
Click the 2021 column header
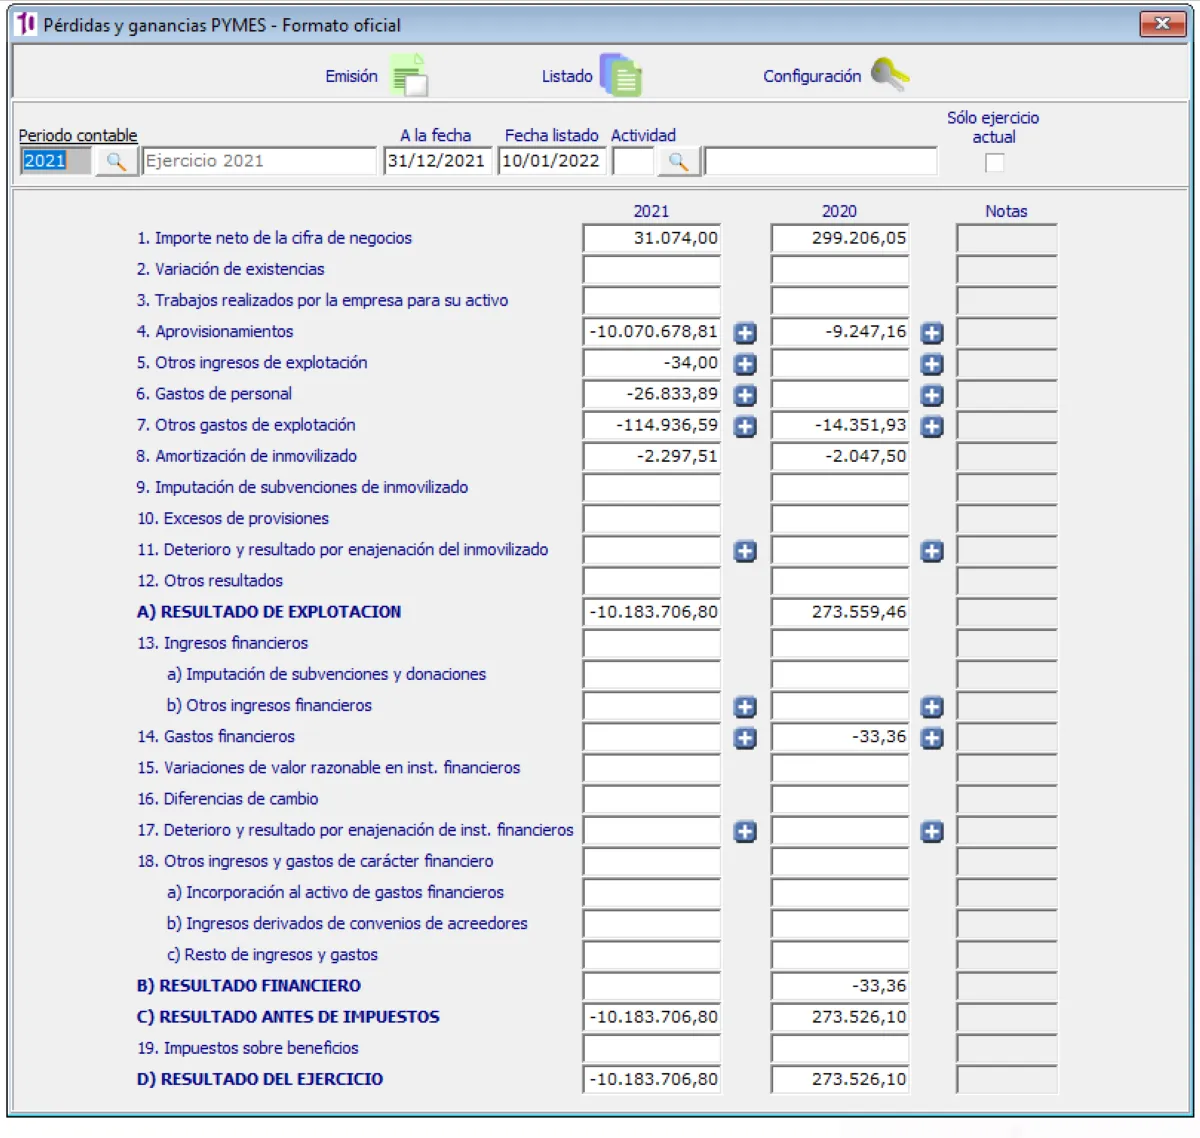651,211
